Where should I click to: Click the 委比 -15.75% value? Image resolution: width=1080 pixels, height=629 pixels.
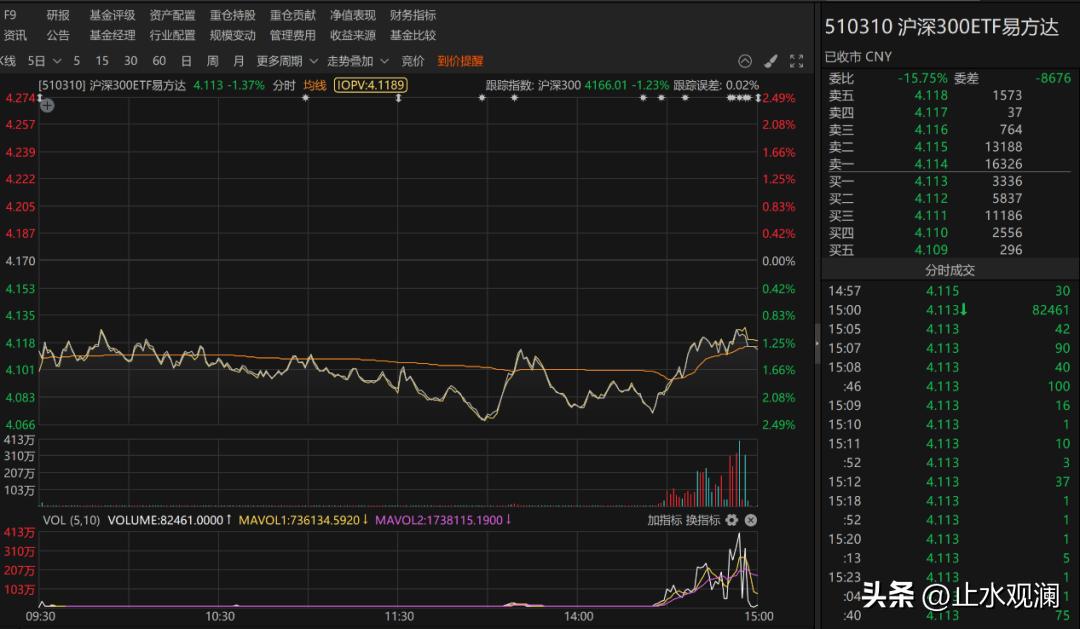pos(922,79)
